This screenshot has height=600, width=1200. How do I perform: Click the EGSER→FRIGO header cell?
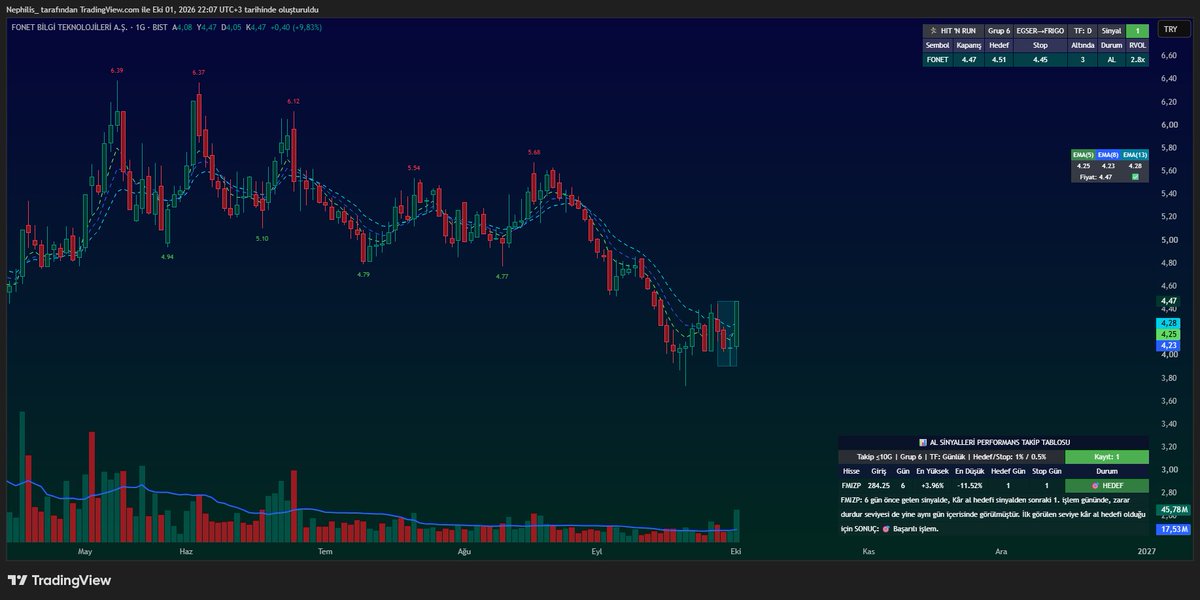(1040, 31)
